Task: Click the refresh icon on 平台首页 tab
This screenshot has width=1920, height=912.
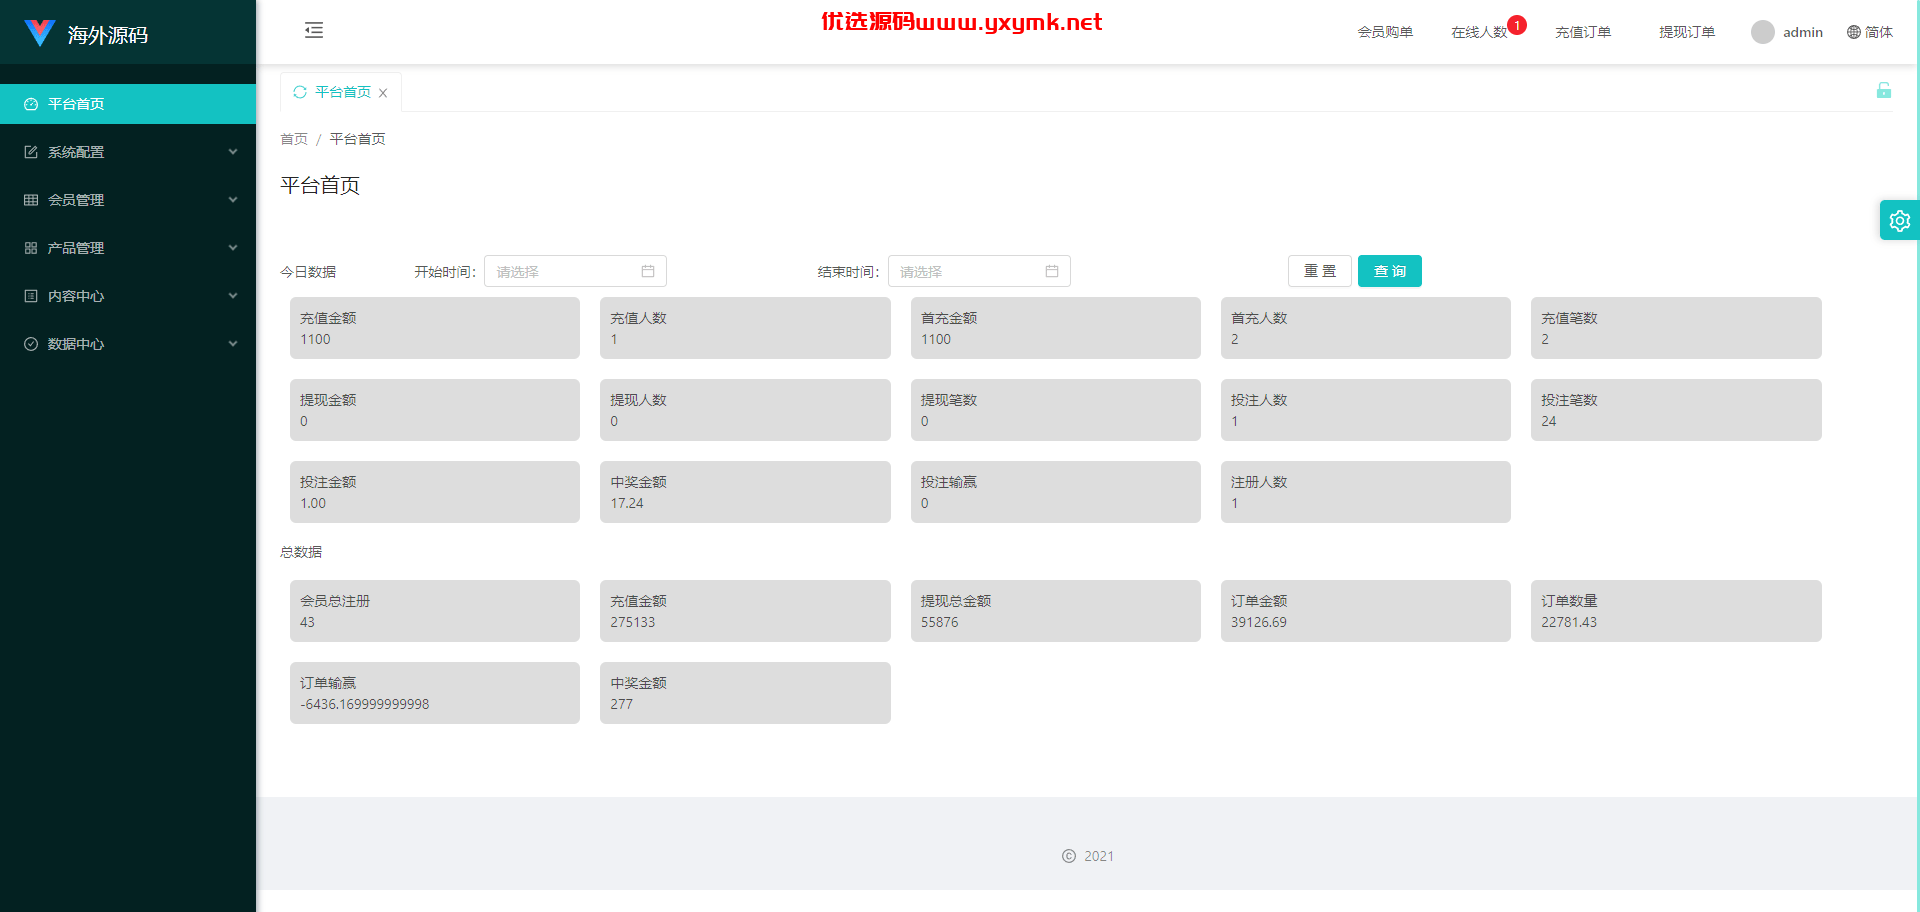Action: [x=300, y=92]
